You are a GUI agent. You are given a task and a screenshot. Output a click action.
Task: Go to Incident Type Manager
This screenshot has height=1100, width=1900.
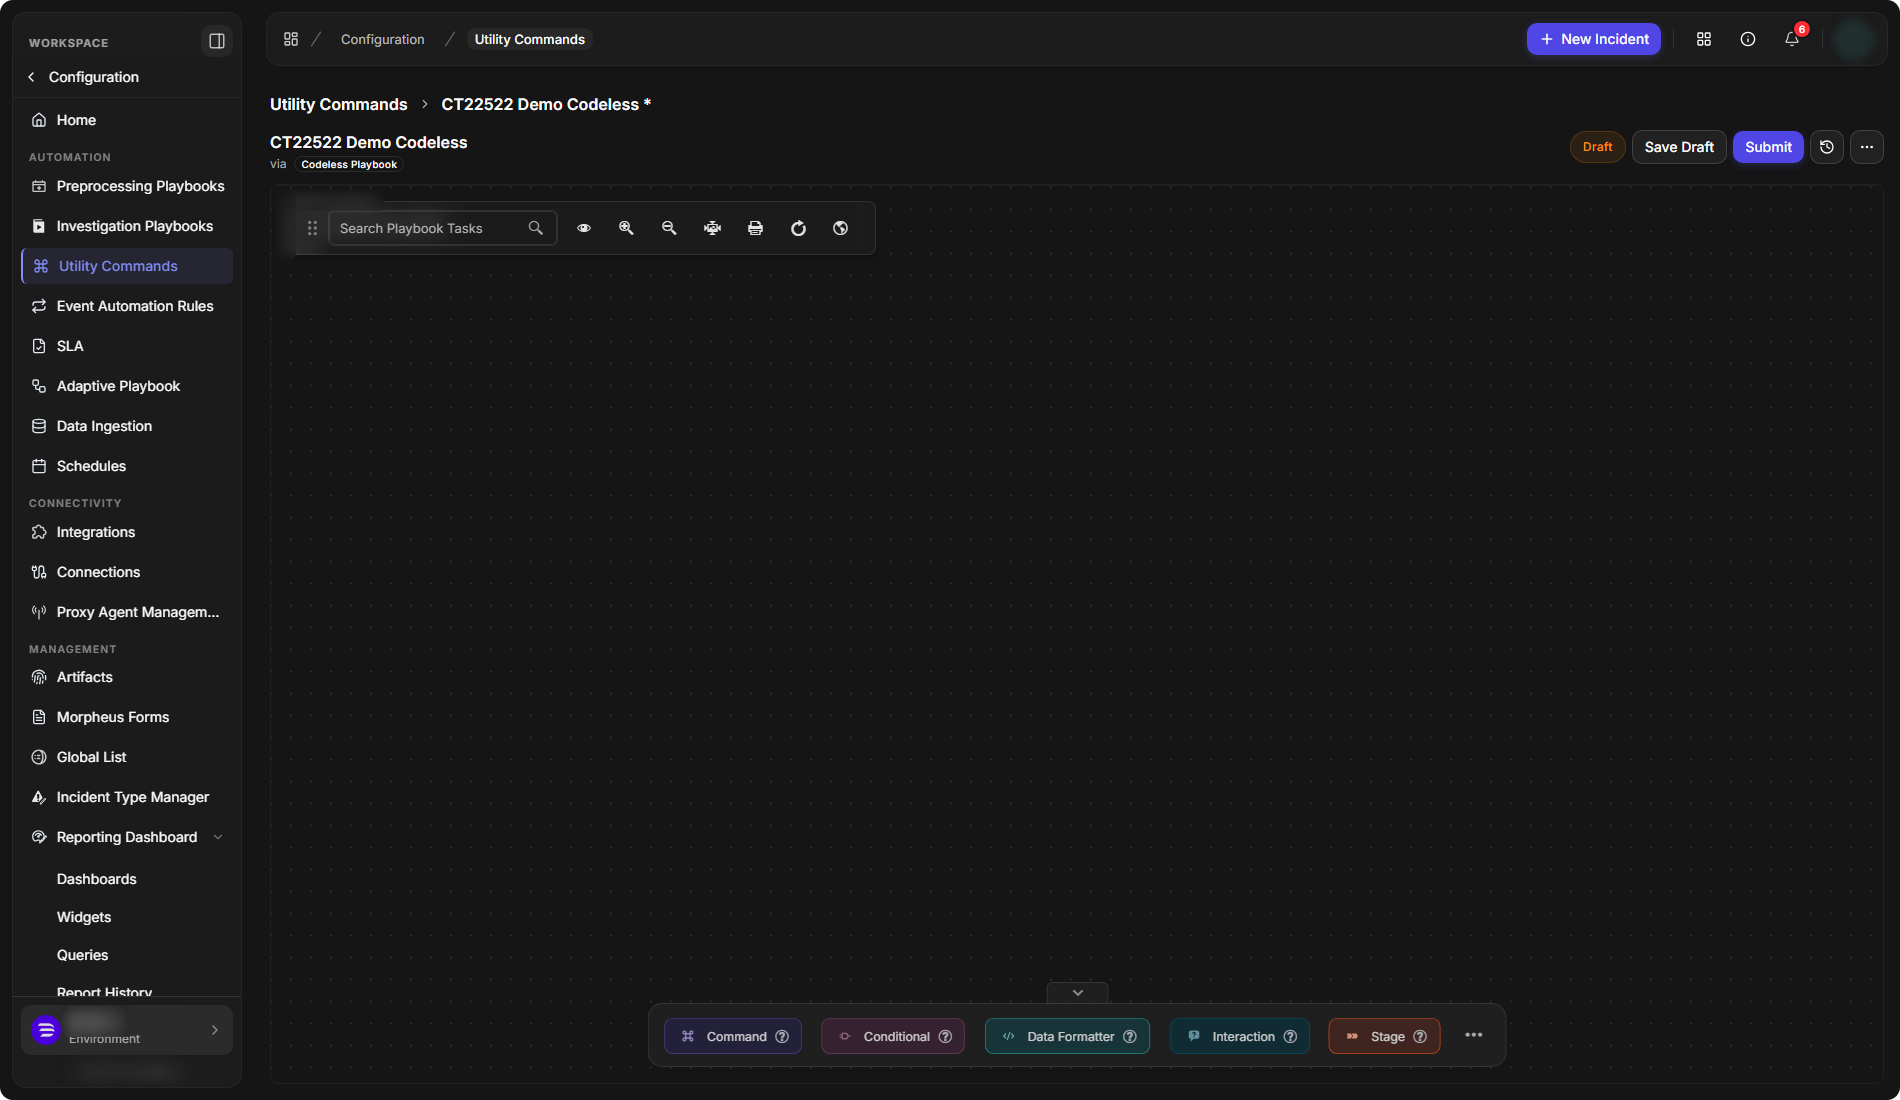tap(127, 797)
